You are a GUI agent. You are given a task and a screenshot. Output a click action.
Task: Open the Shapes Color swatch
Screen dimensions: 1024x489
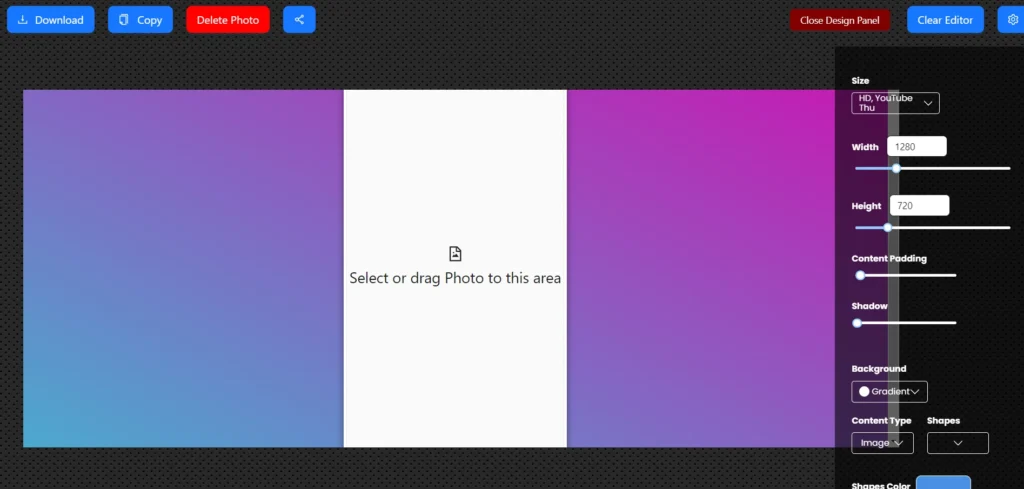(x=943, y=482)
